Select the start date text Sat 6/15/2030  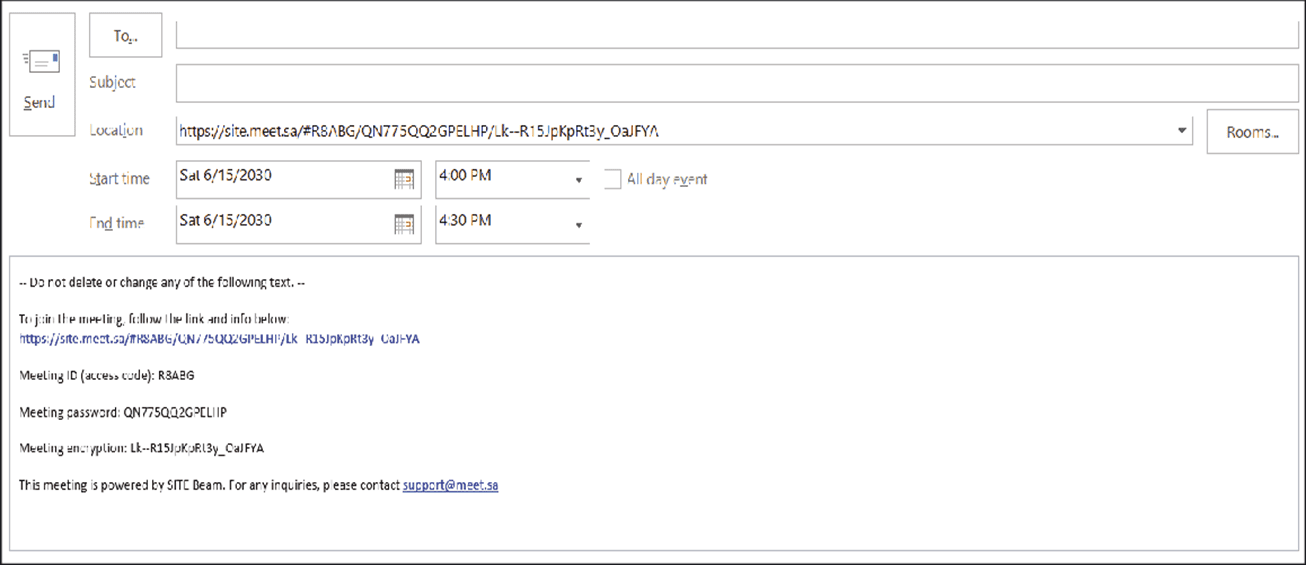226,175
